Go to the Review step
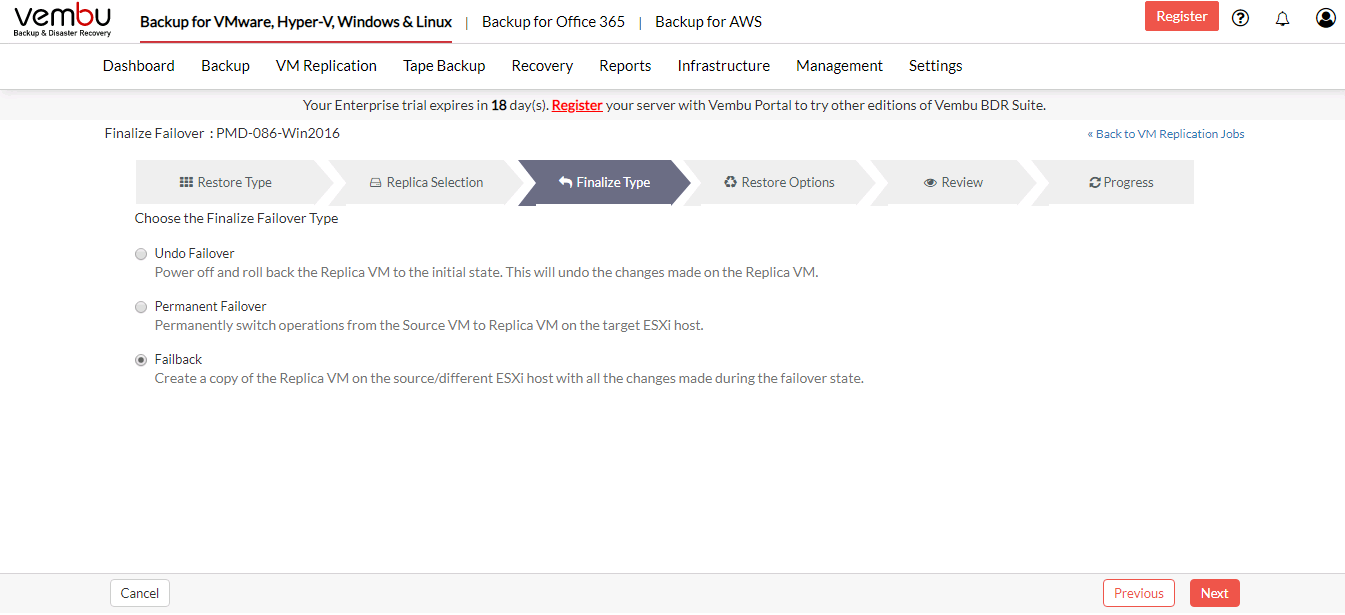This screenshot has width=1345, height=615. point(954,183)
